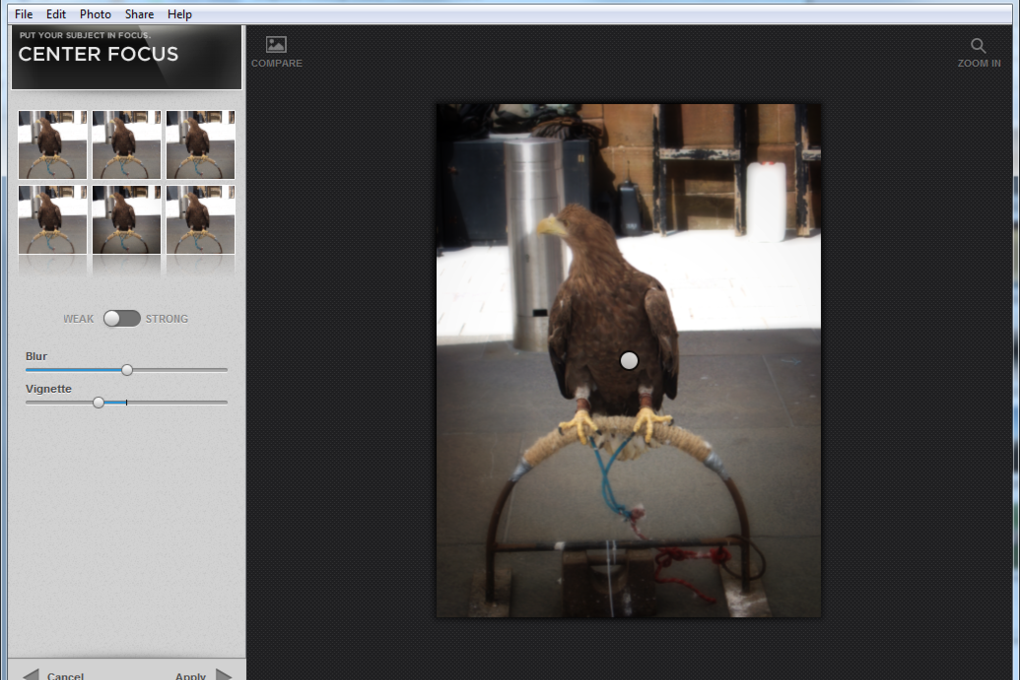1020x680 pixels.
Task: Click Apply to confirm Center Focus
Action: pyautogui.click(x=203, y=675)
